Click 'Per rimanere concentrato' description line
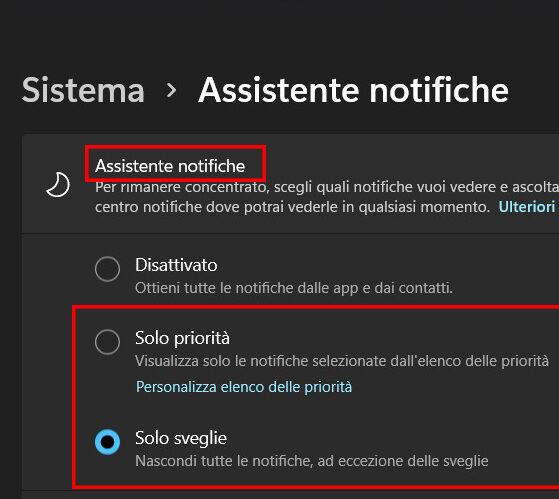The image size is (559, 499). [327, 187]
